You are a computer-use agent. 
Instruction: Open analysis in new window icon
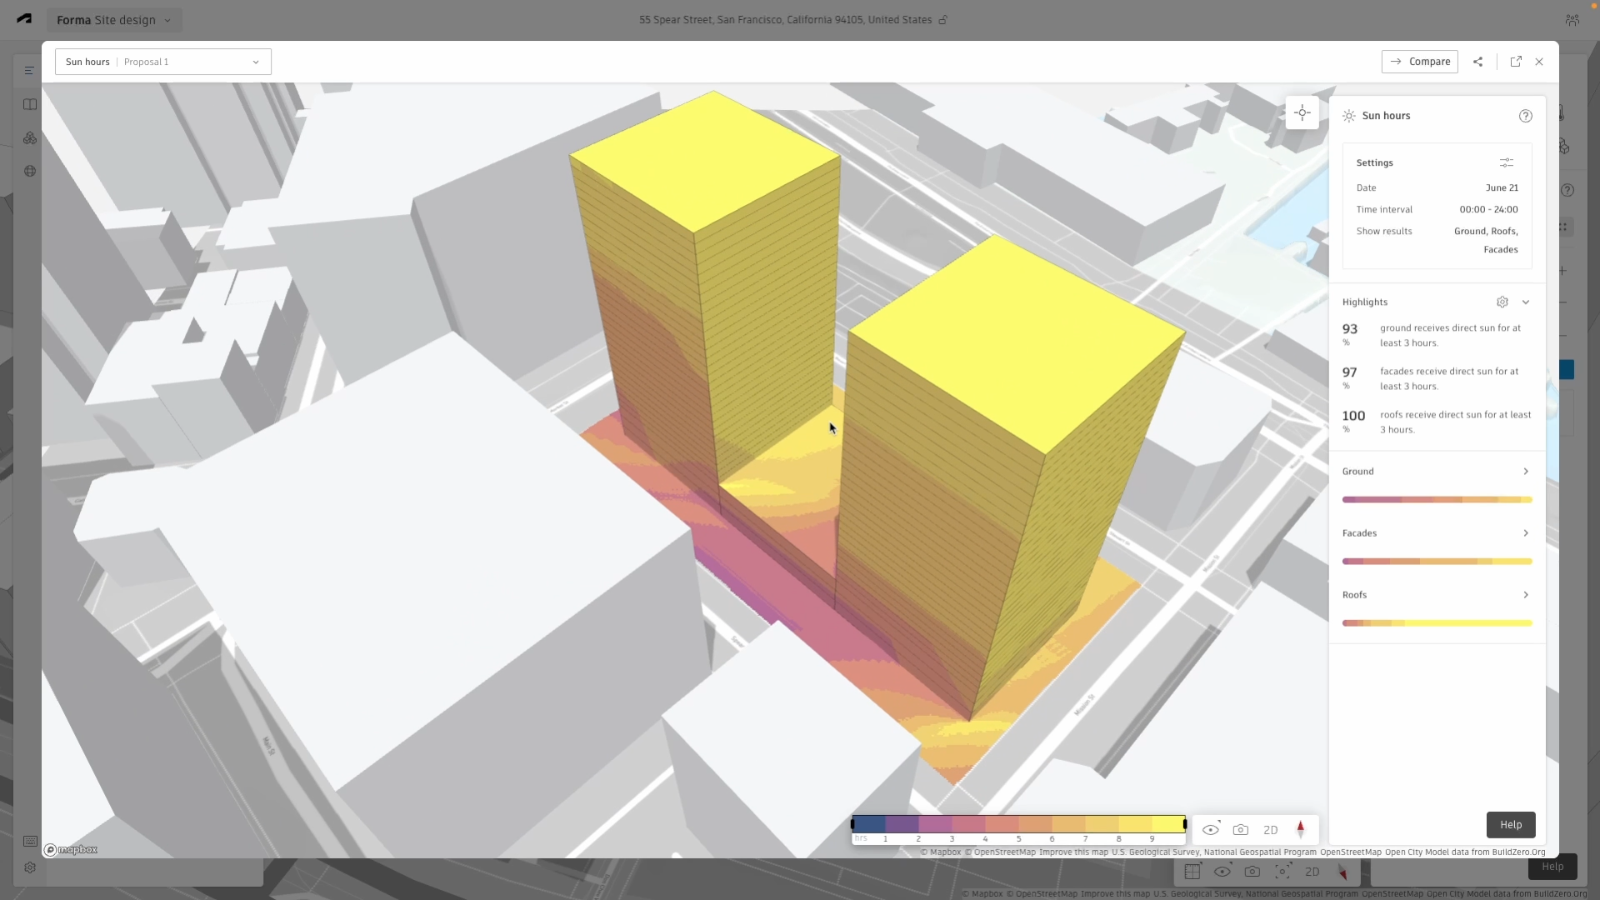1516,62
